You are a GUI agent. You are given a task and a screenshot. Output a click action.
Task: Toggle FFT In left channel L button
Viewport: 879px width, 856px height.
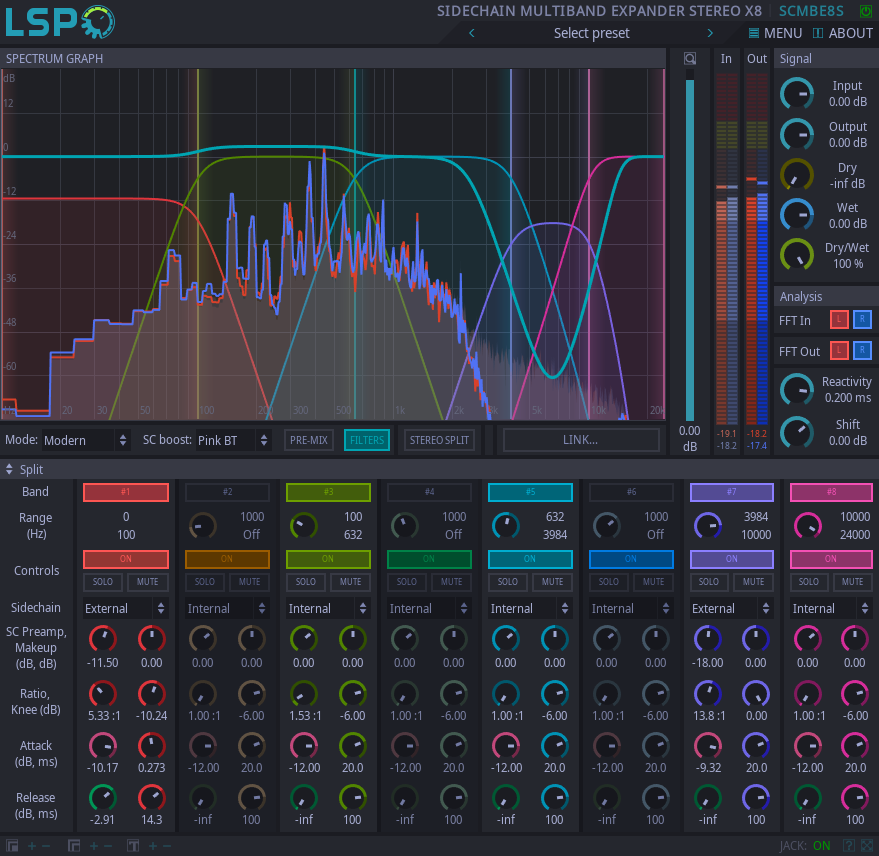click(839, 320)
